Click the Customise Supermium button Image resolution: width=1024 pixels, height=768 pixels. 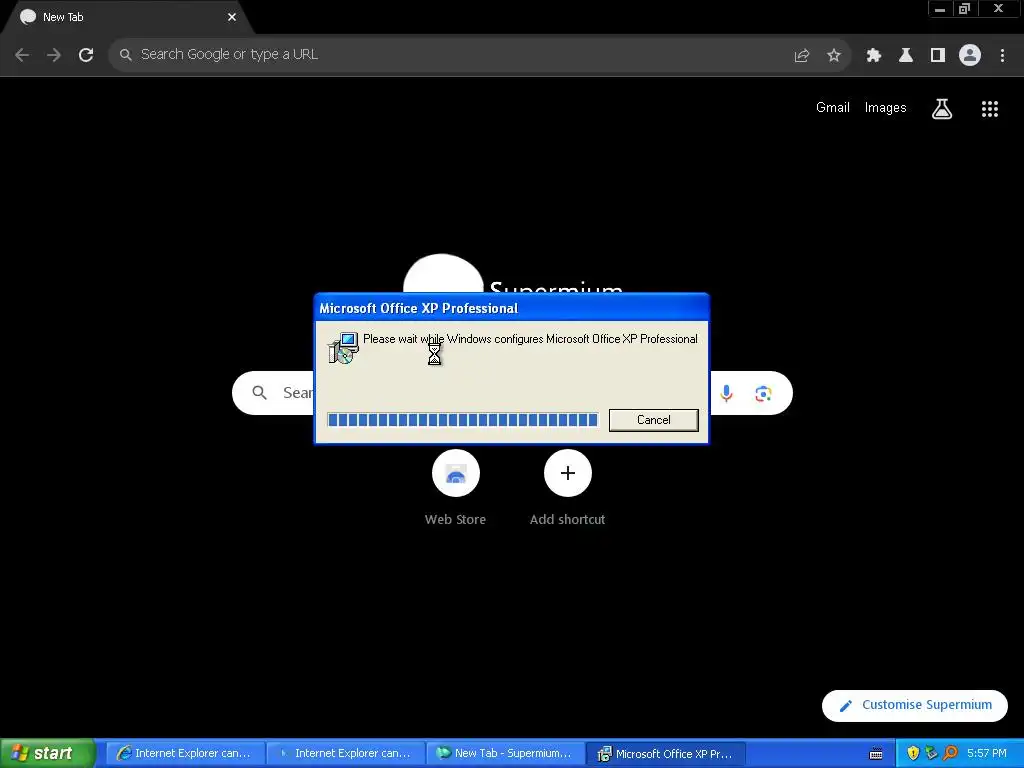click(914, 705)
